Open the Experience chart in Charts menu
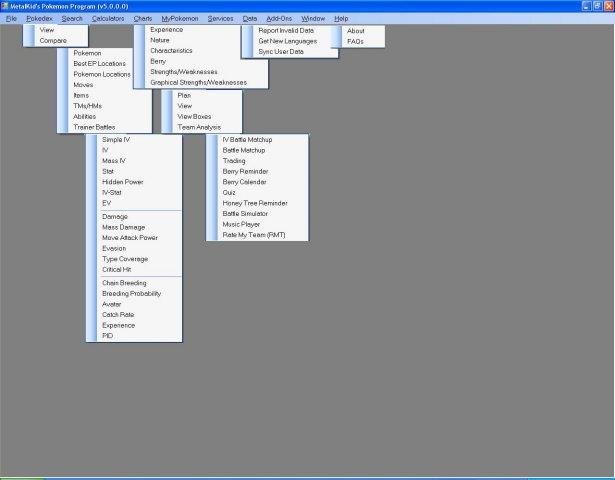Image resolution: width=615 pixels, height=480 pixels. pos(167,29)
